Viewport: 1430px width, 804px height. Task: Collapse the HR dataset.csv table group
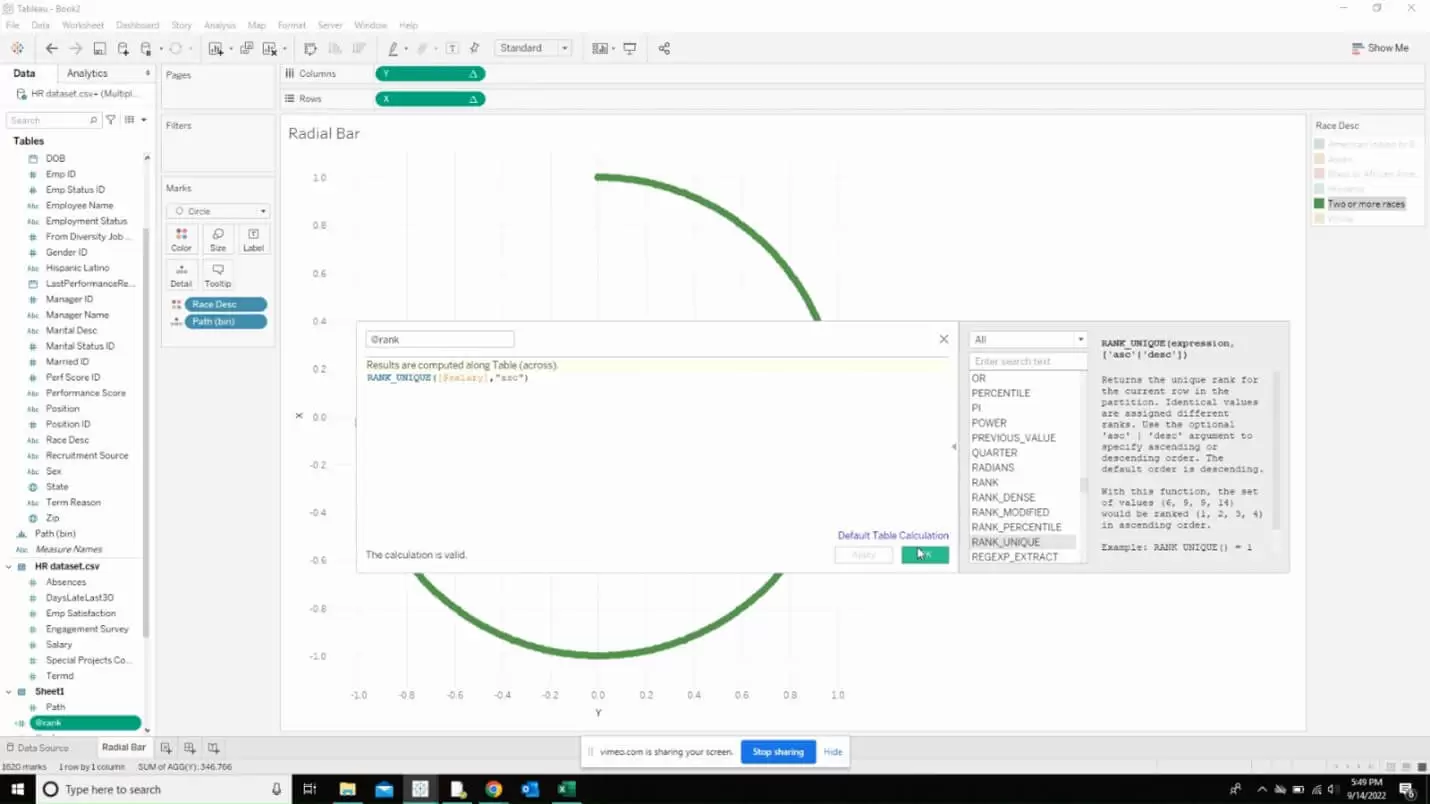[9, 566]
